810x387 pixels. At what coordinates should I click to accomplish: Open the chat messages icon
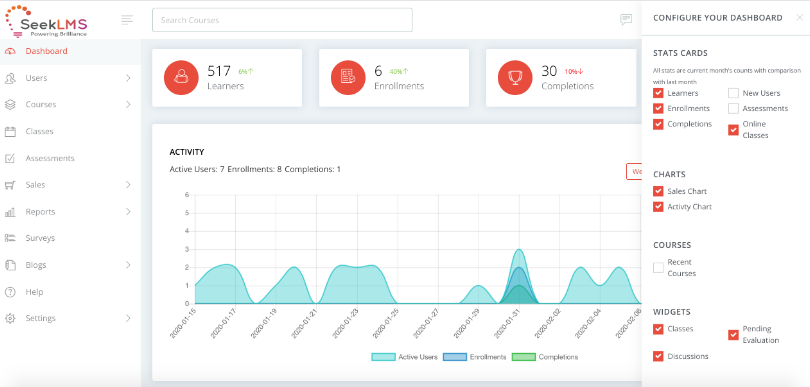626,20
